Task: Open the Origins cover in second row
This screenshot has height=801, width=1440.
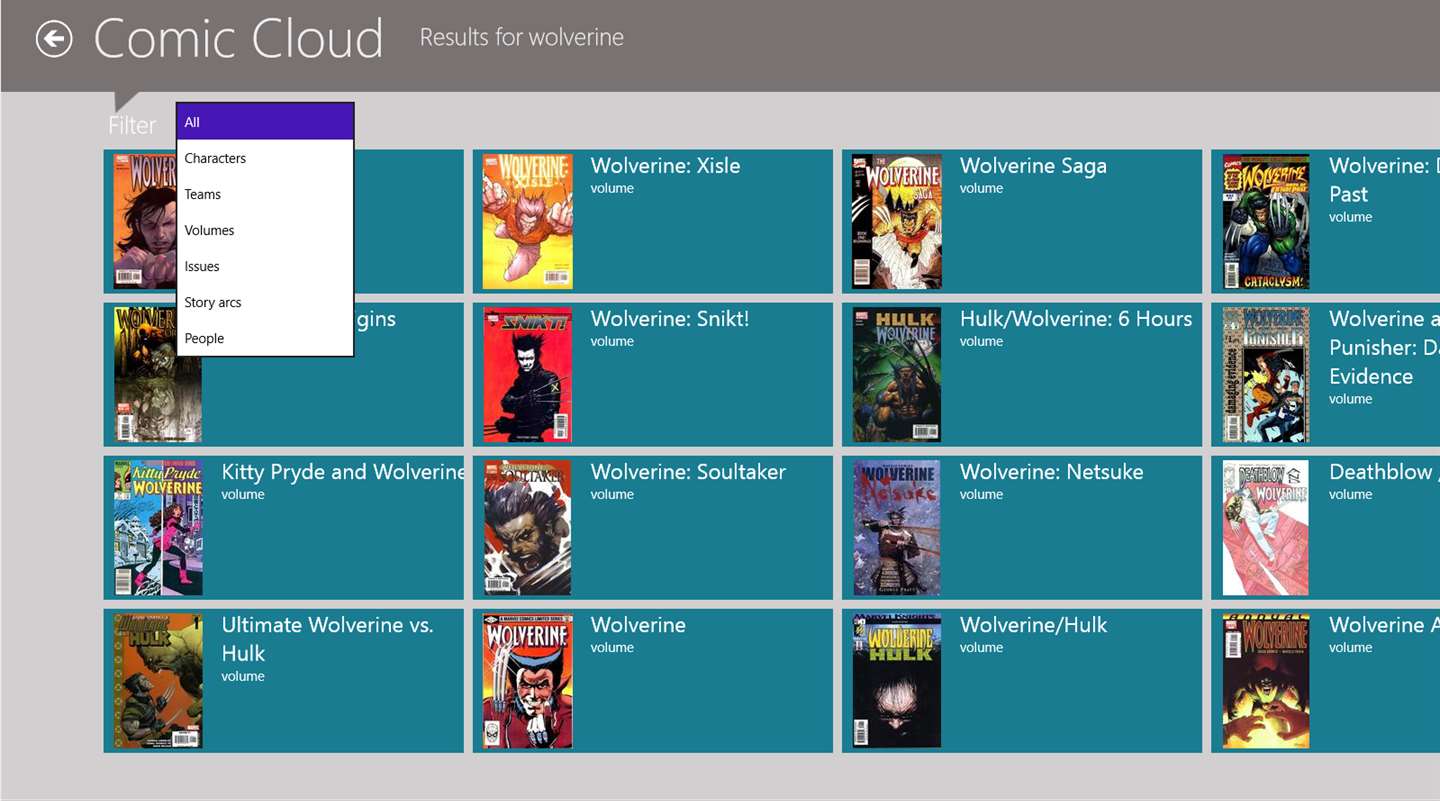Action: 158,374
